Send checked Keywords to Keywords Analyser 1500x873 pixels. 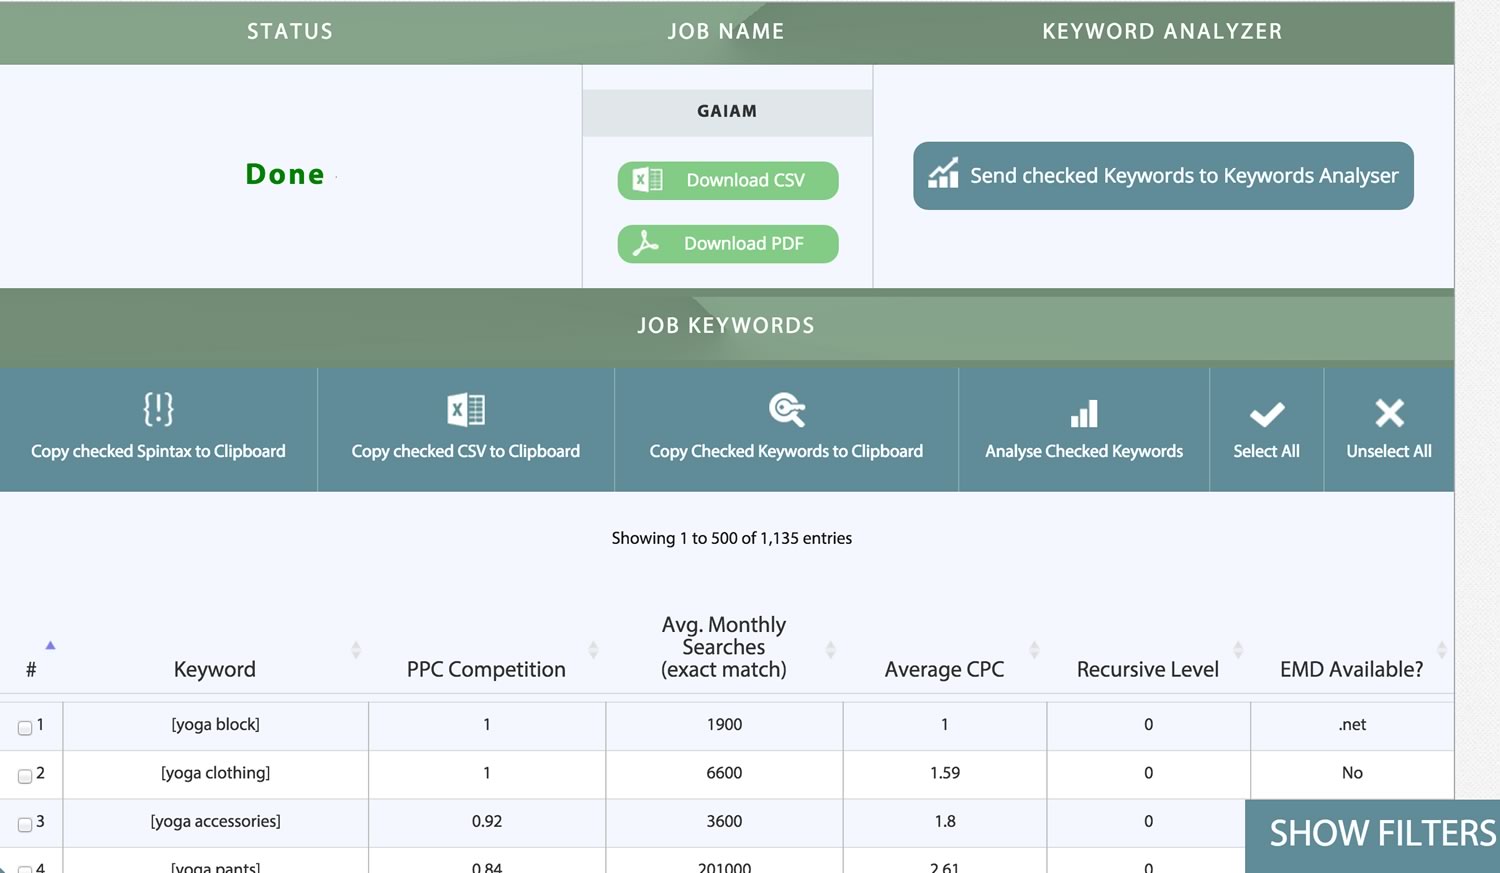coord(1163,176)
